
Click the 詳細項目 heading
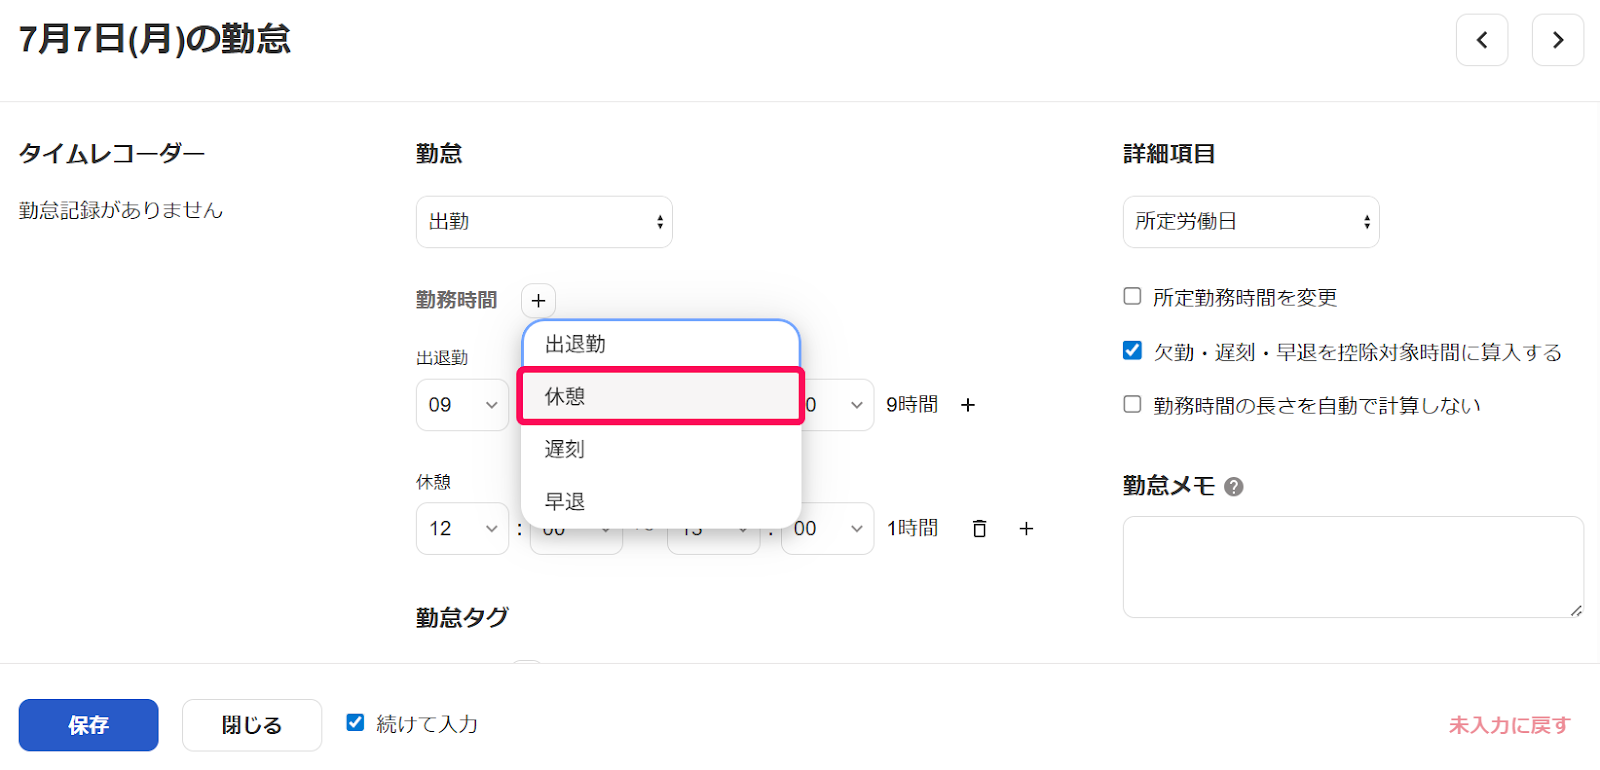[x=1169, y=154]
